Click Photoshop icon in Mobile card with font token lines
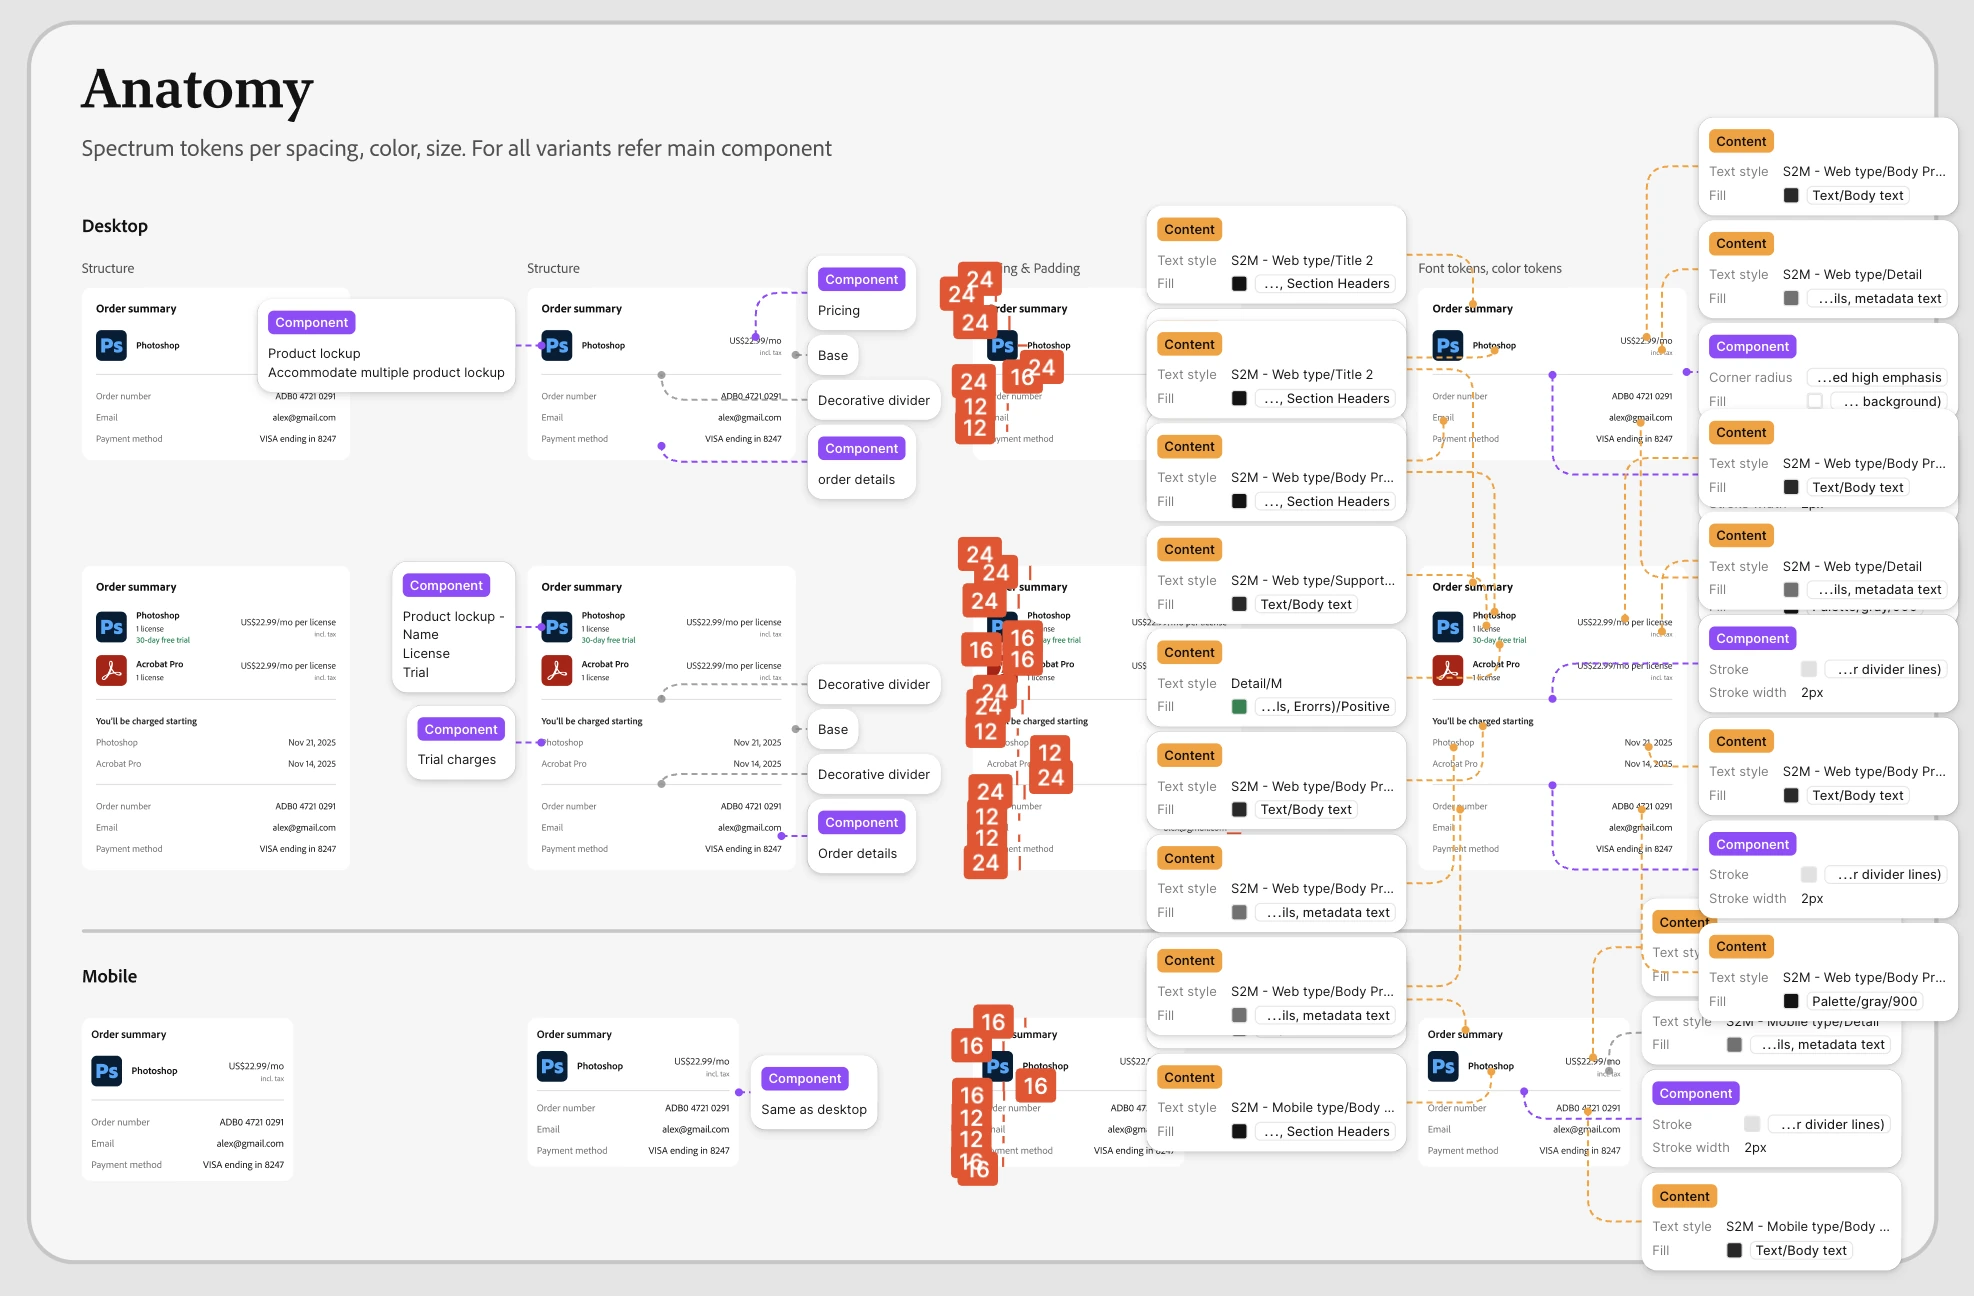The image size is (1974, 1296). click(1443, 1066)
